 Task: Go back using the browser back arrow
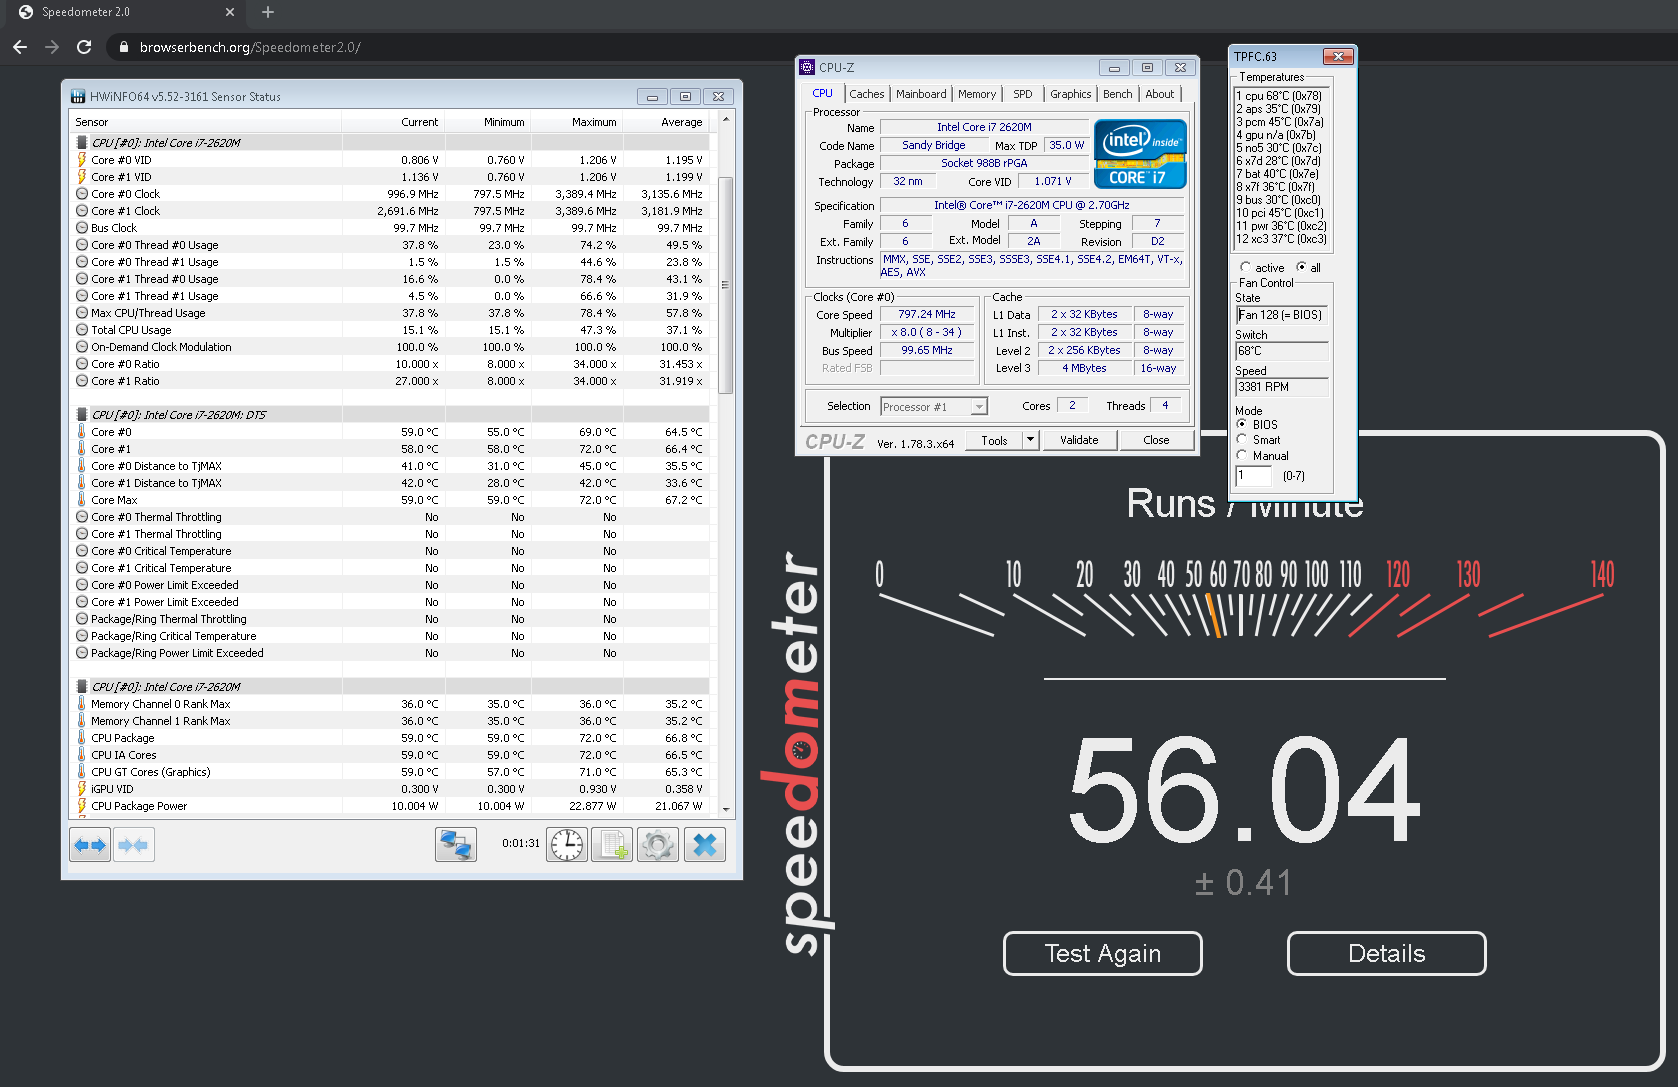20,47
